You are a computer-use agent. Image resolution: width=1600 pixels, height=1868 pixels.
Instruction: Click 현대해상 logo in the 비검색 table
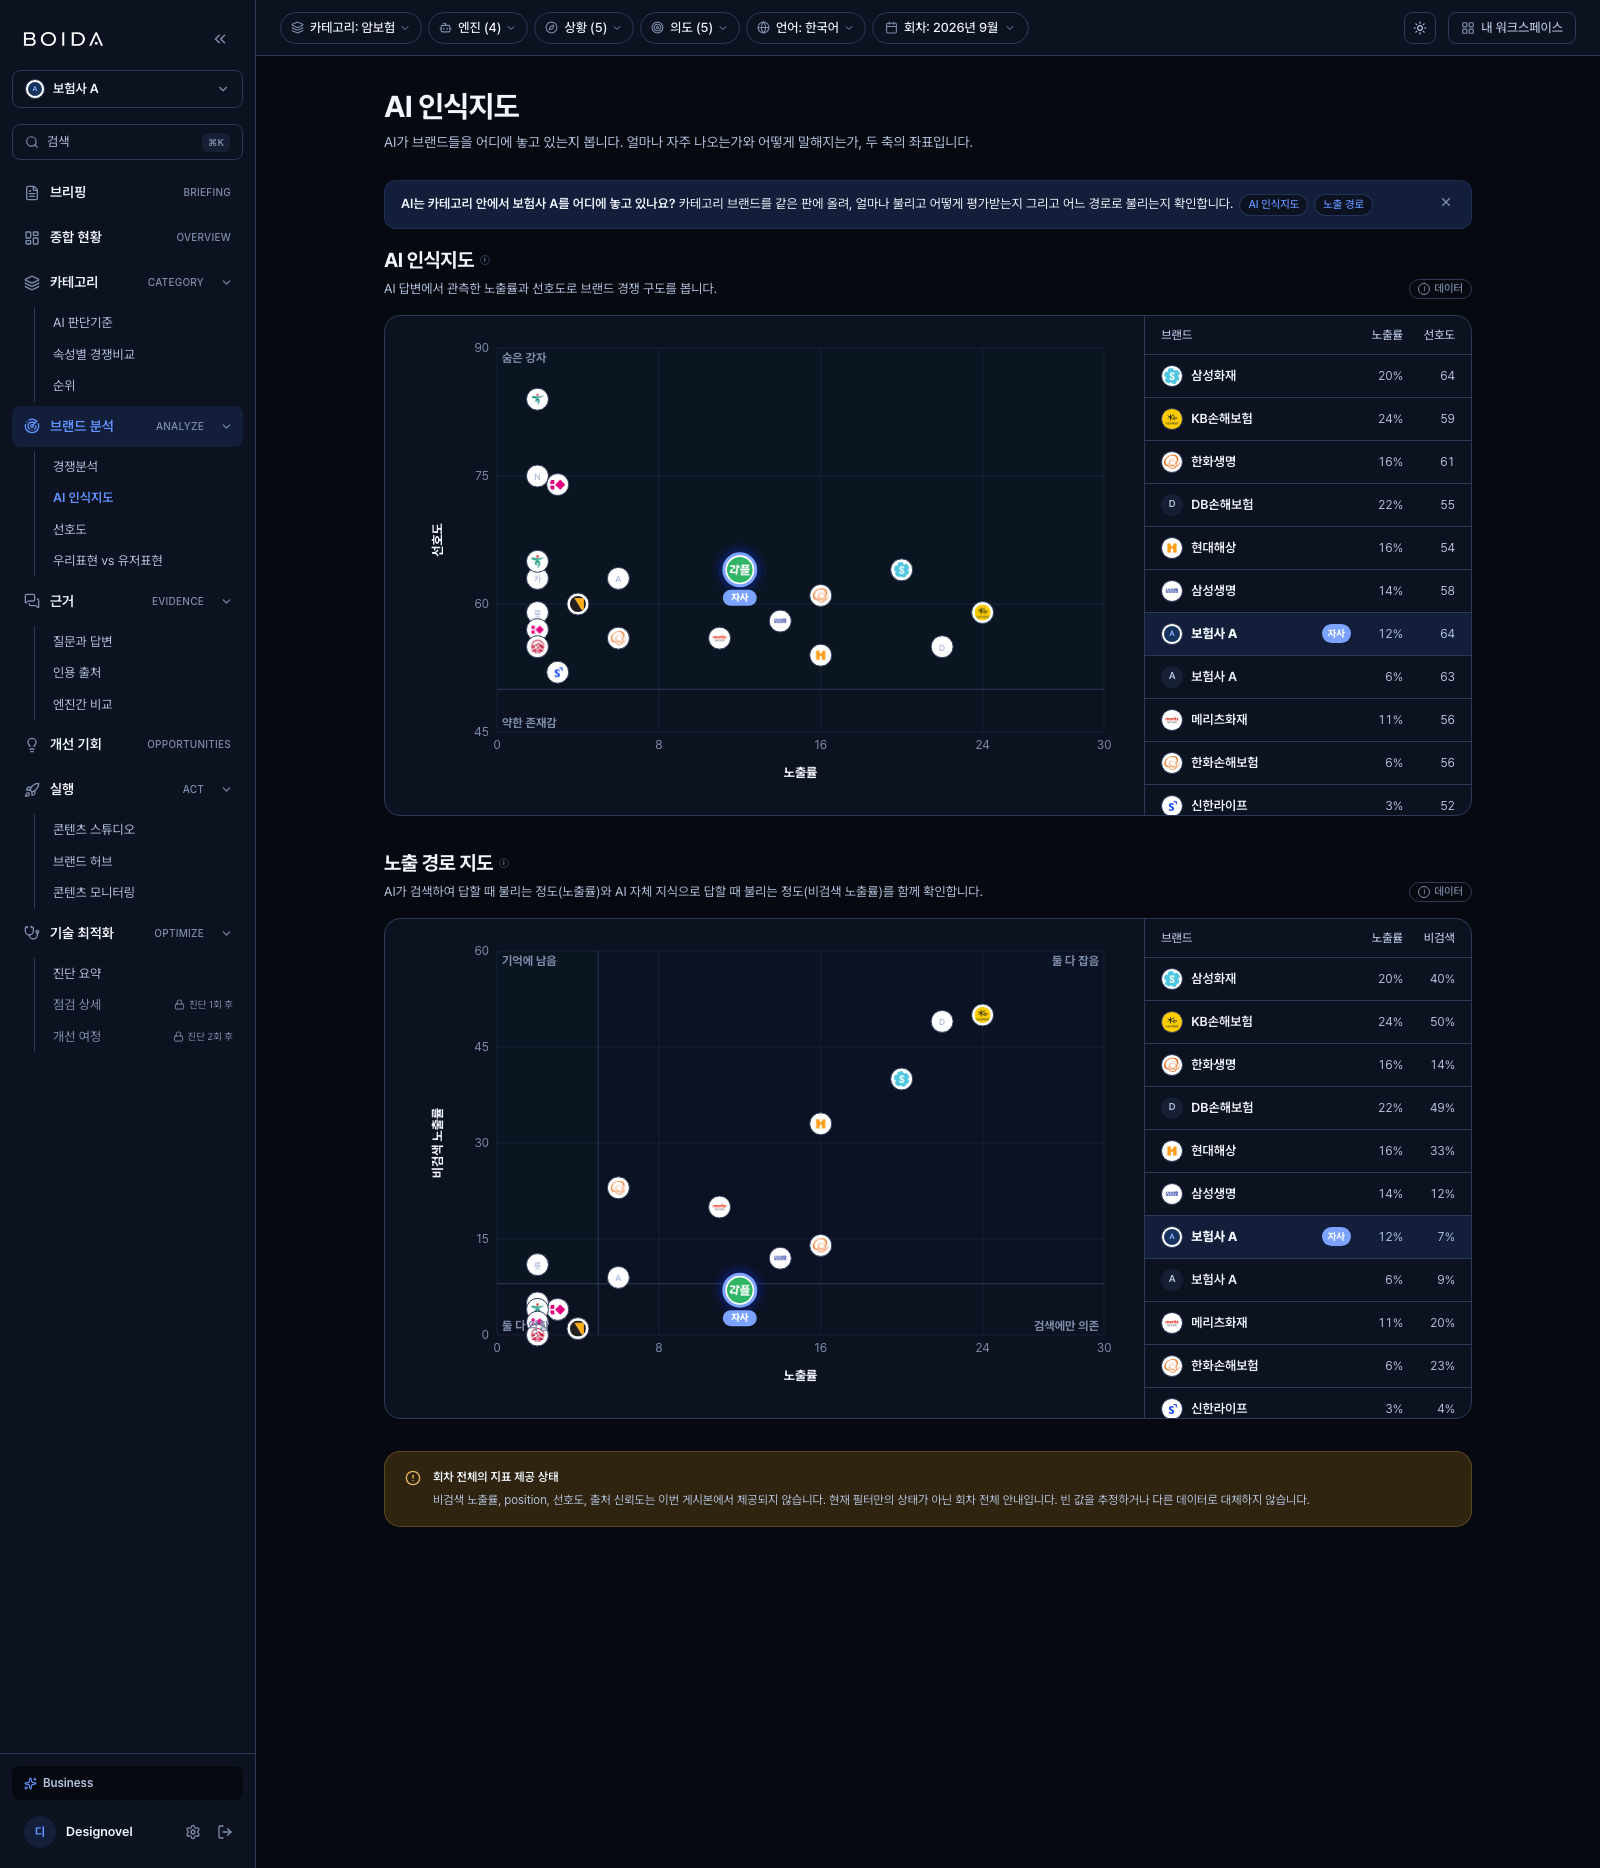click(x=1172, y=1151)
